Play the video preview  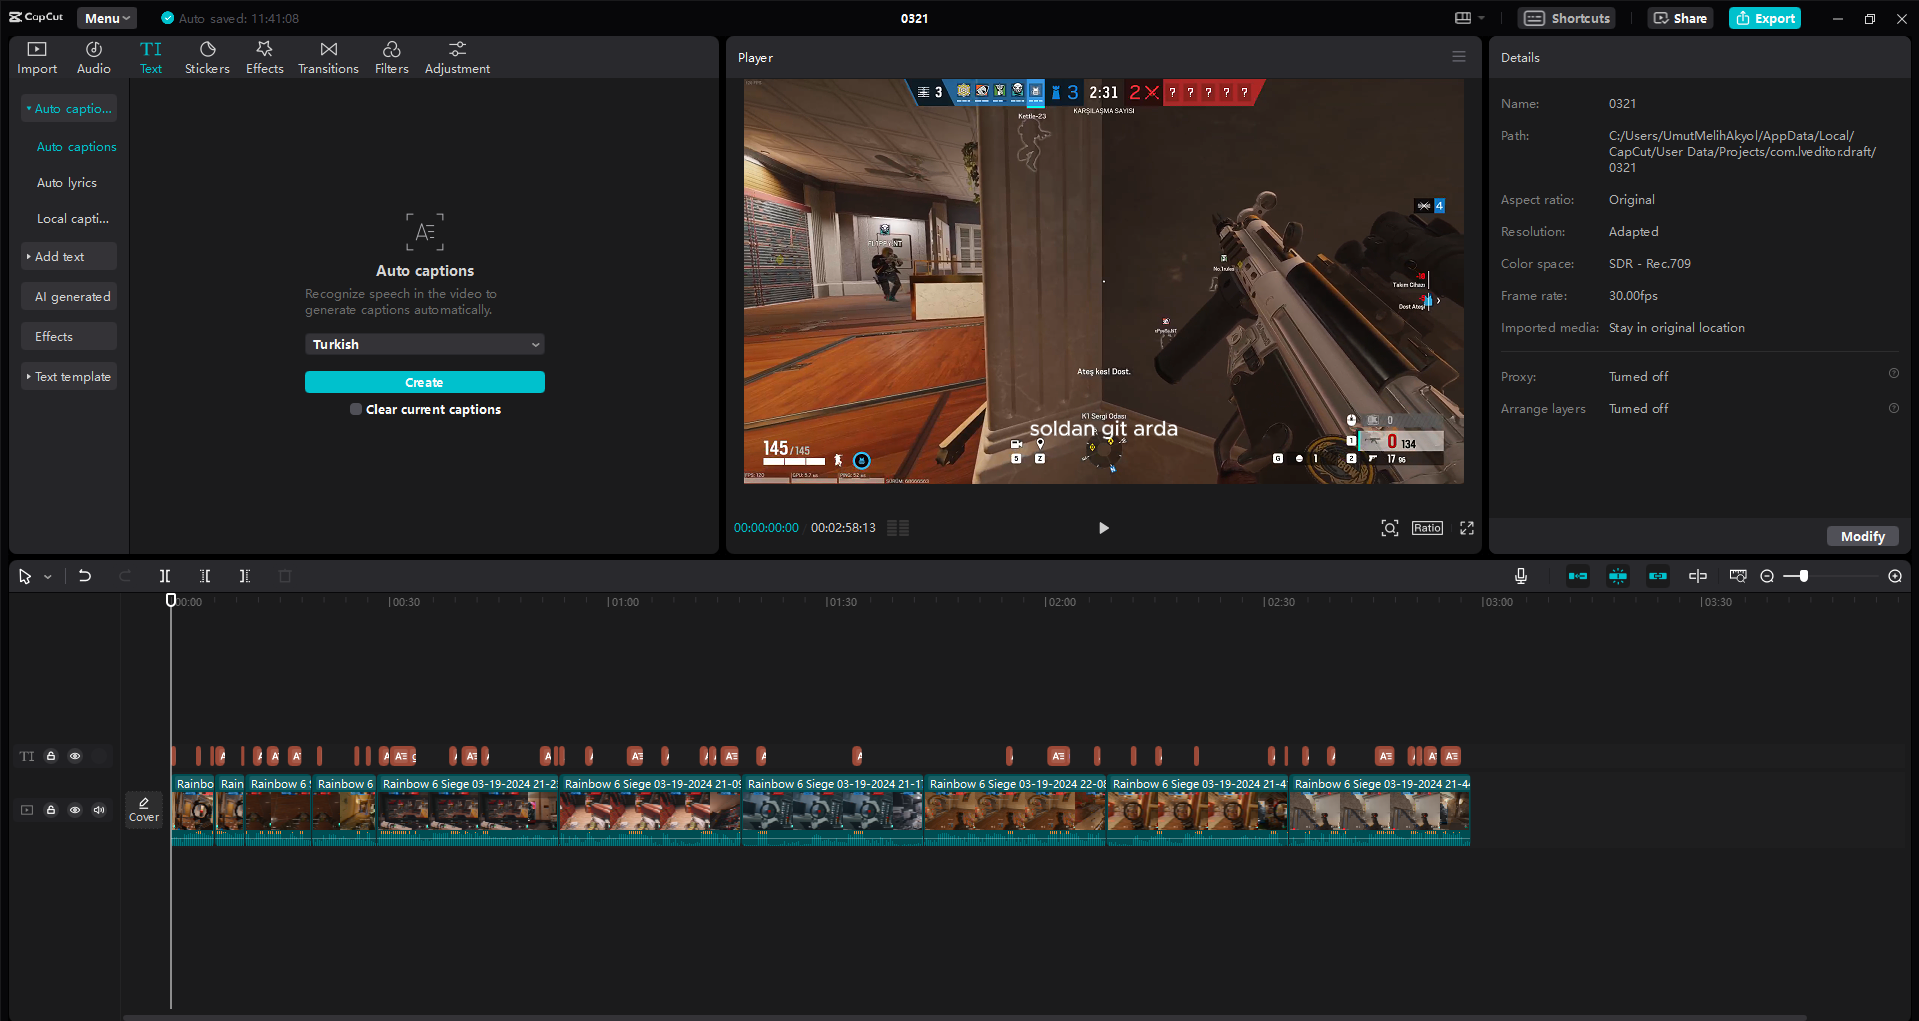click(1103, 528)
